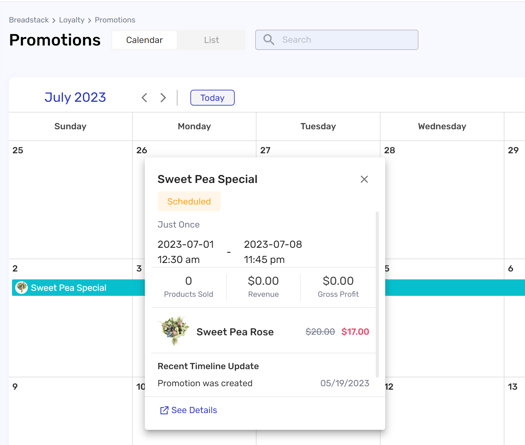Click the Scheduled status badge
Image resolution: width=525 pixels, height=445 pixels.
pyautogui.click(x=189, y=201)
